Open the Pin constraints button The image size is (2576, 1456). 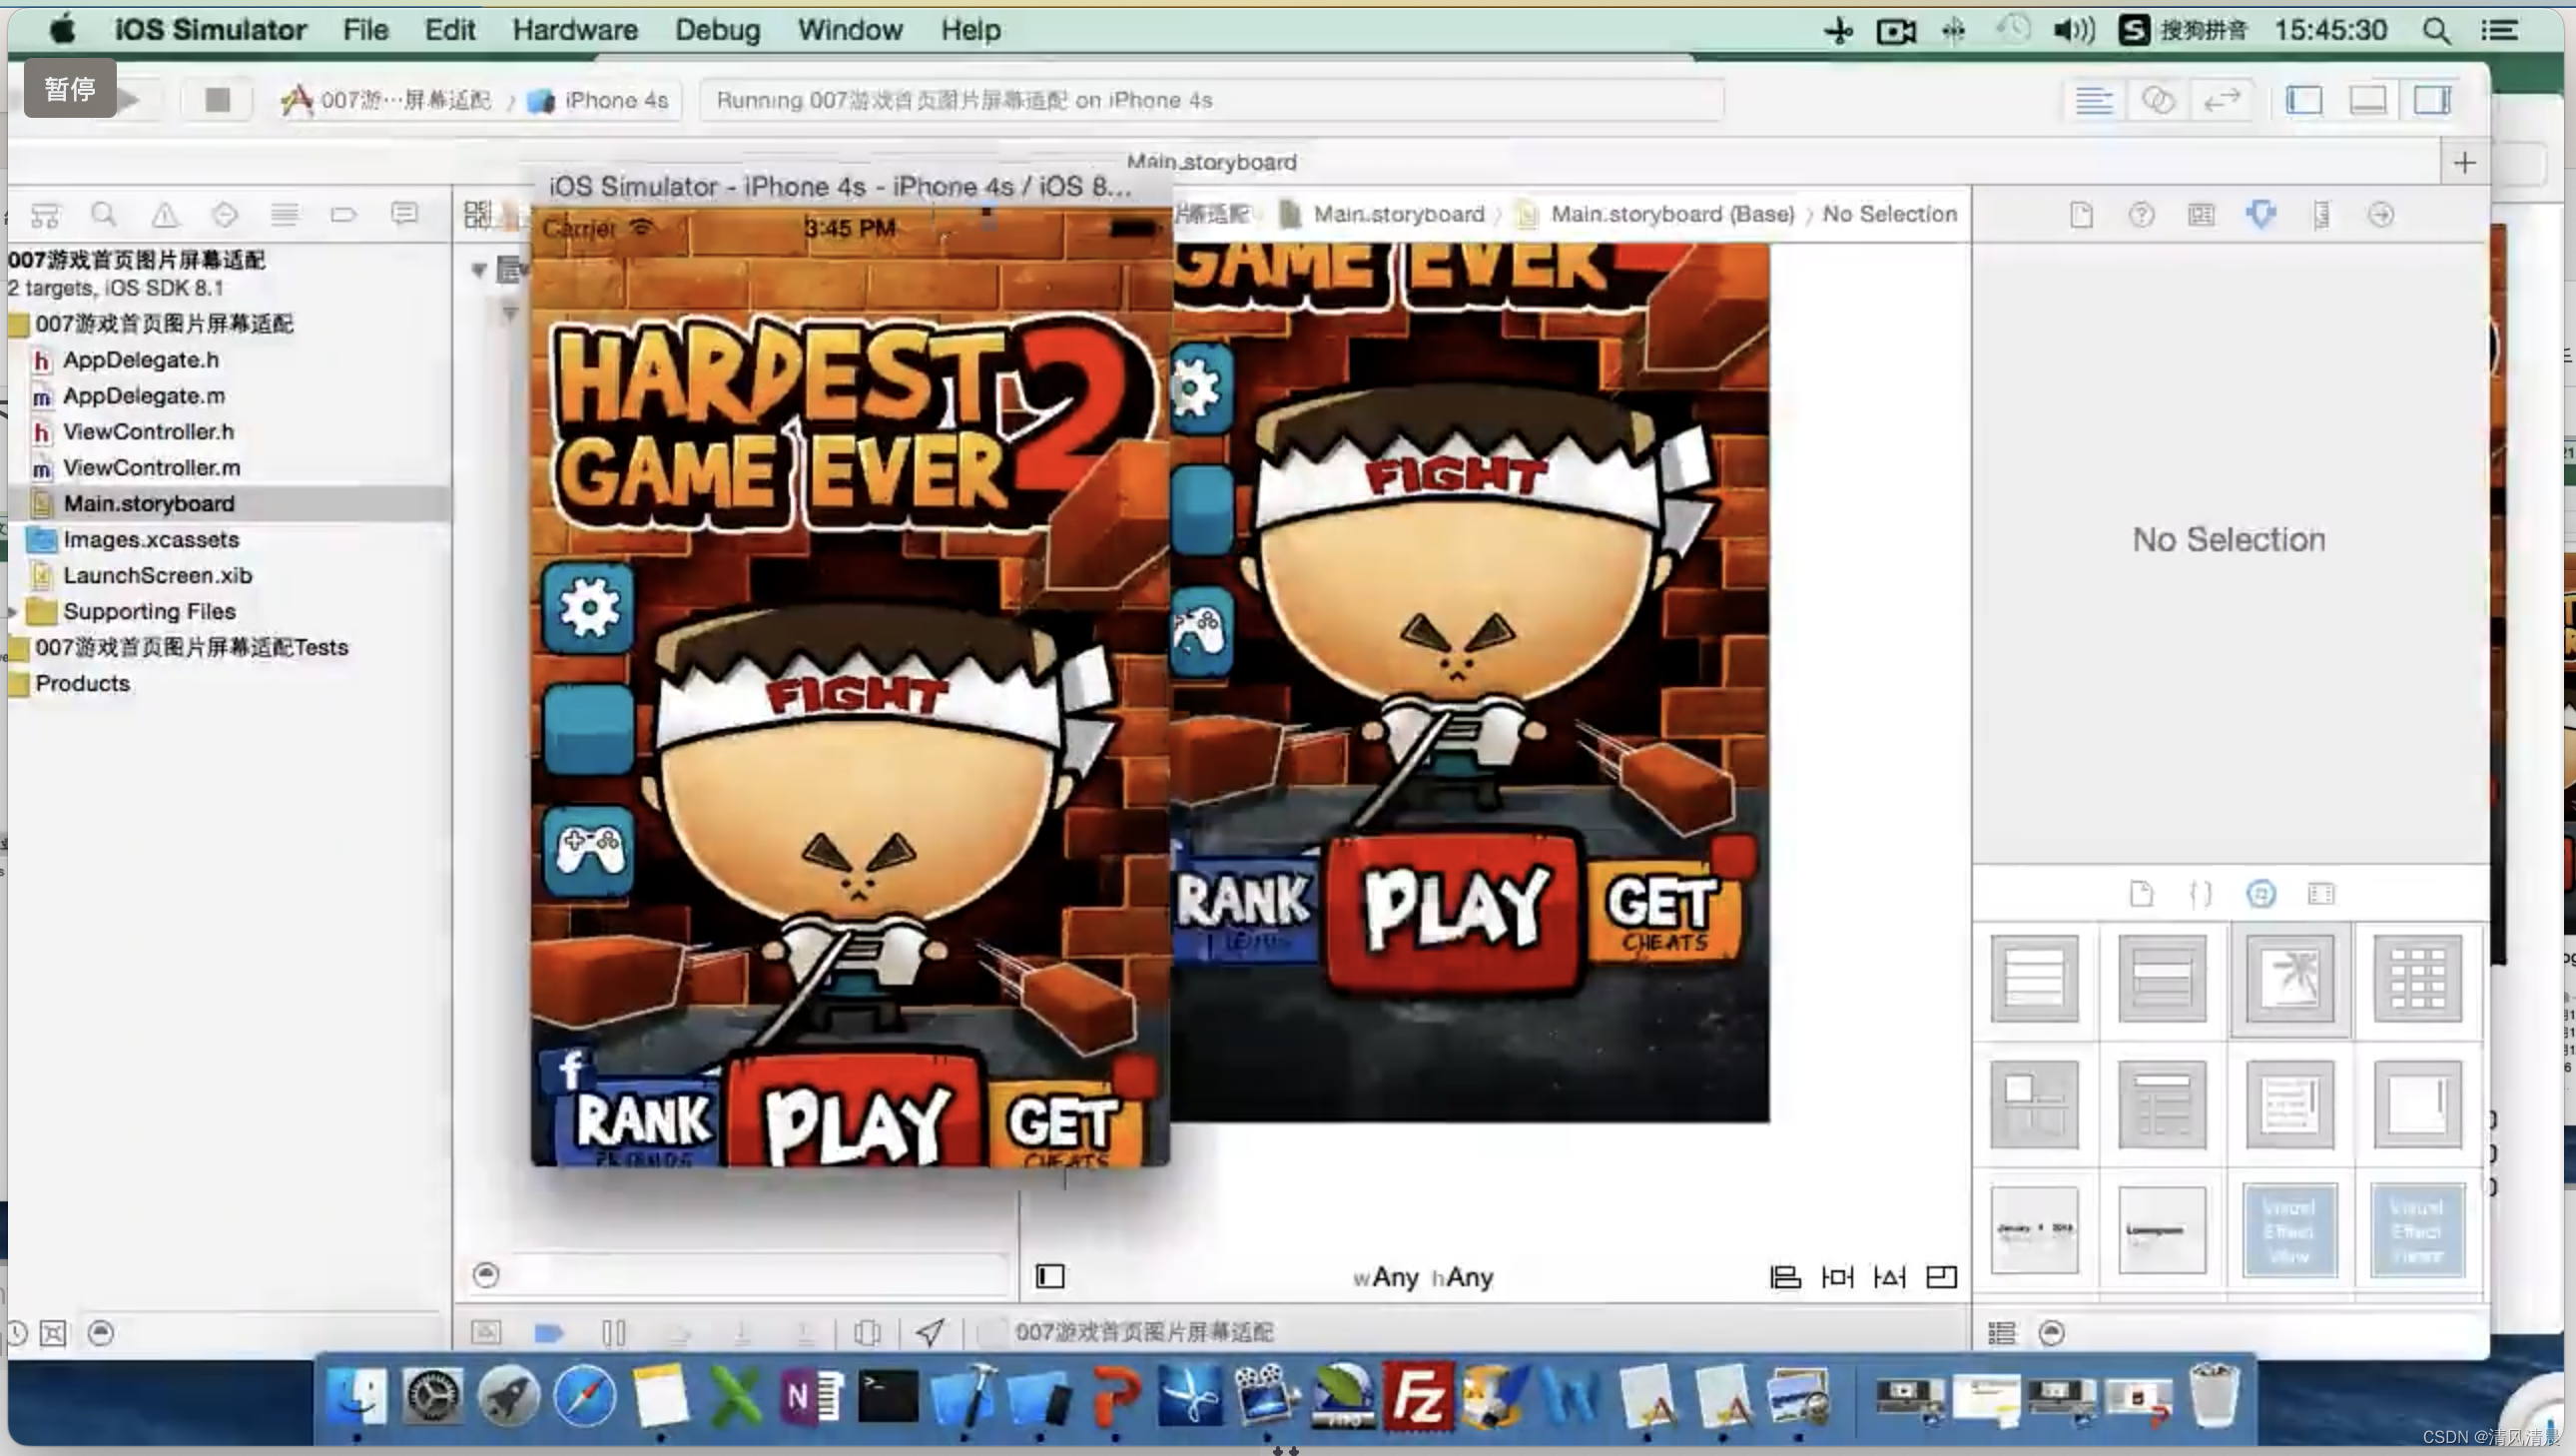[x=1837, y=1277]
